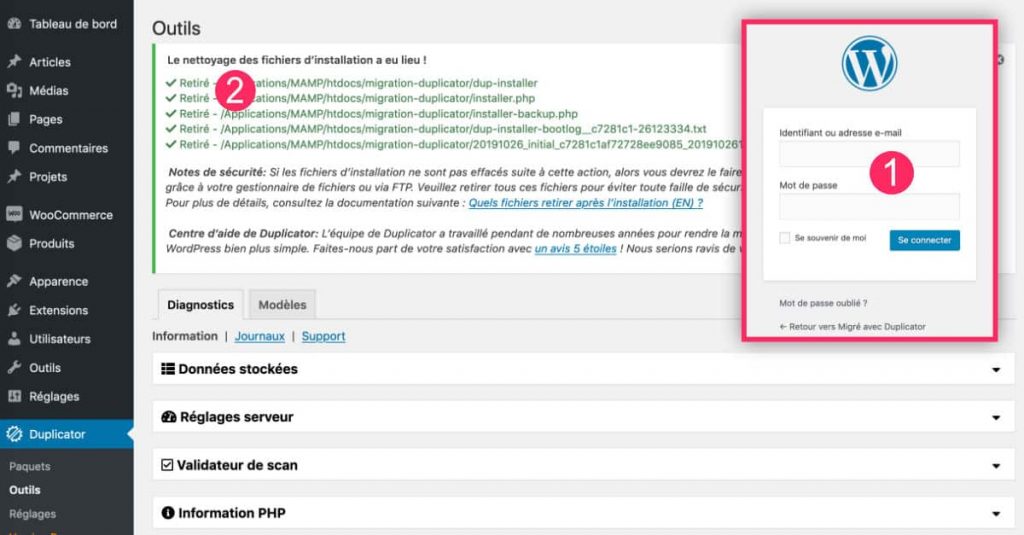Open Outils submenu under Duplicator
The width and height of the screenshot is (1024, 535).
click(25, 490)
